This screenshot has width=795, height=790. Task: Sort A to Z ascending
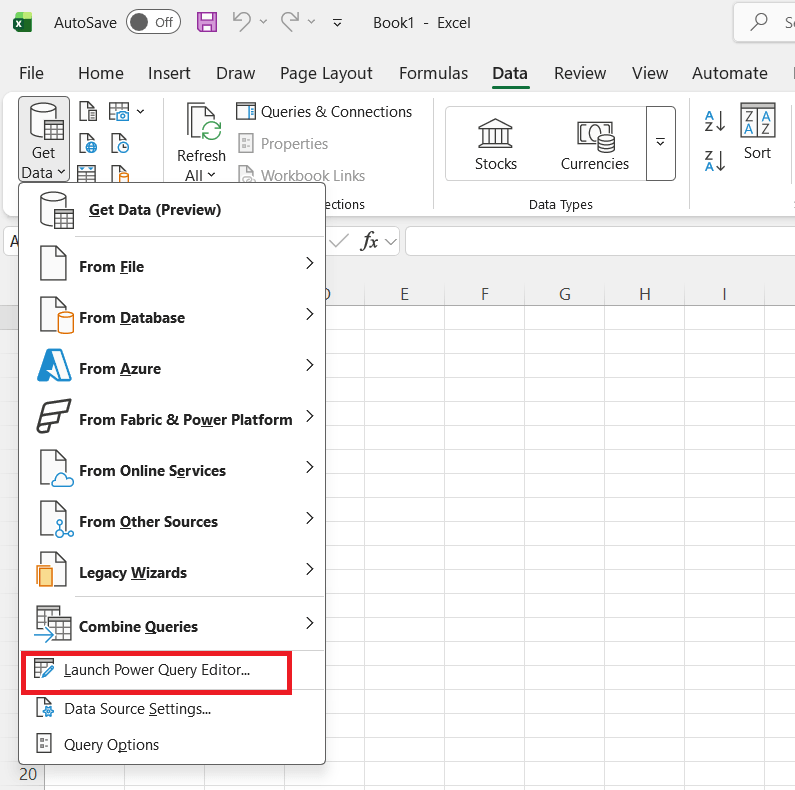(x=715, y=121)
